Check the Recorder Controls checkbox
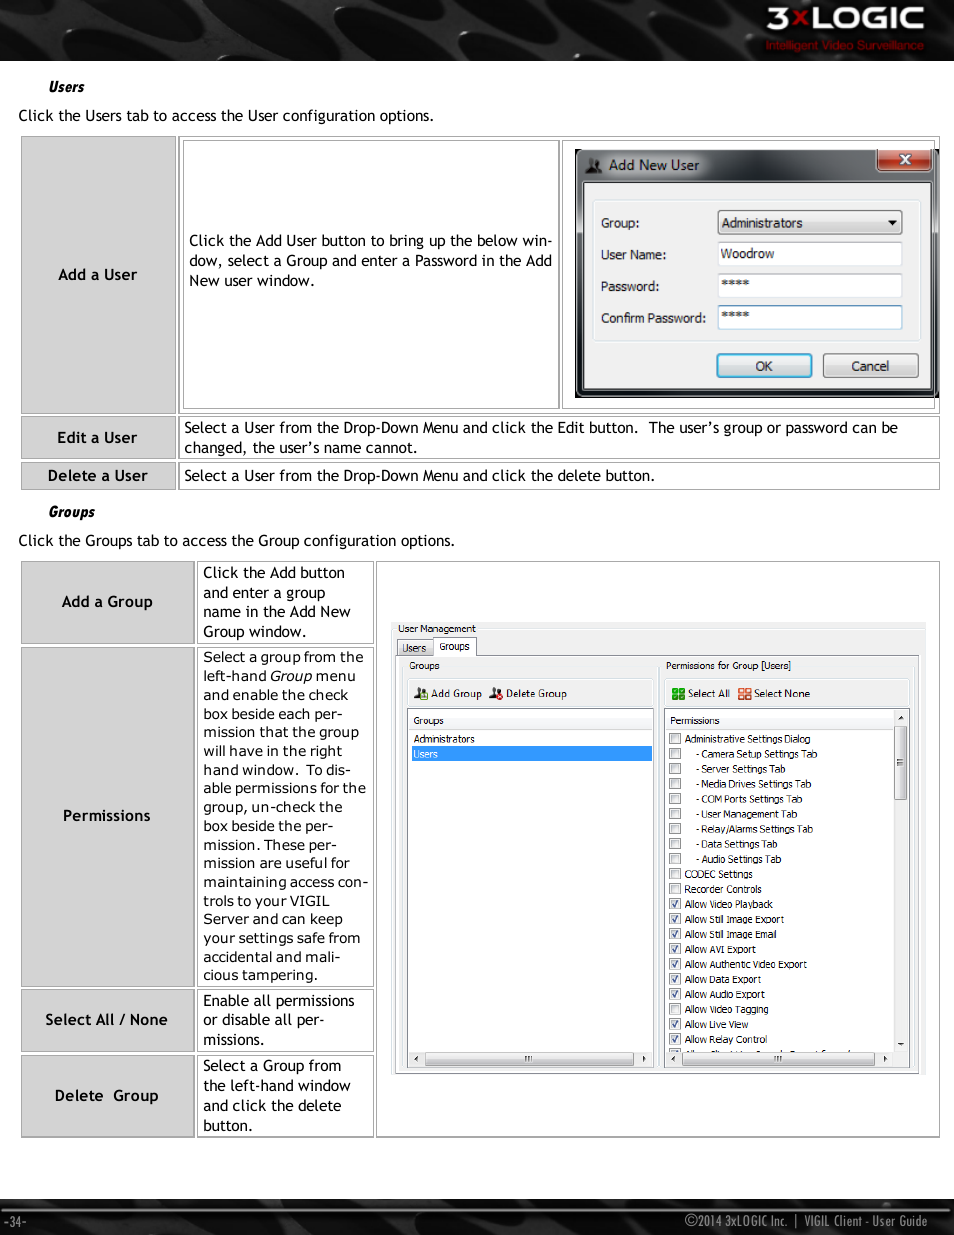 pos(675,889)
